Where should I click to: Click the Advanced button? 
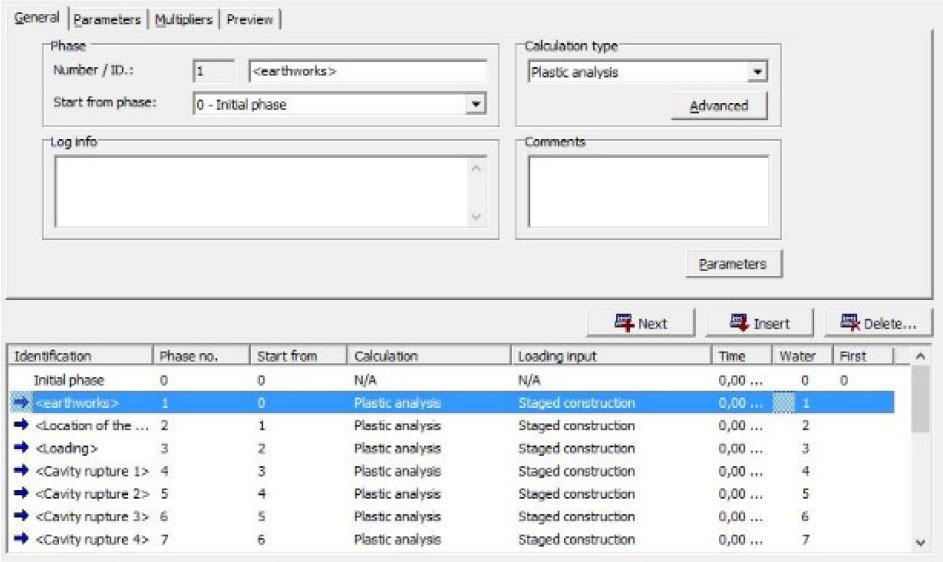tap(719, 106)
